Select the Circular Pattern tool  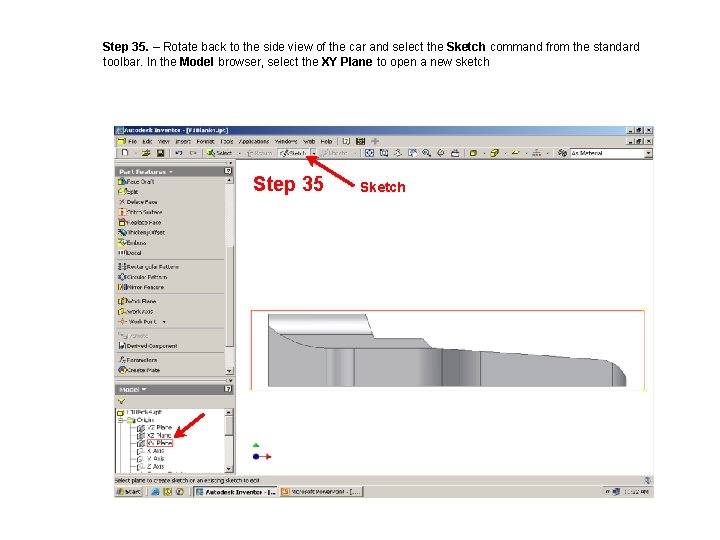pos(143,277)
